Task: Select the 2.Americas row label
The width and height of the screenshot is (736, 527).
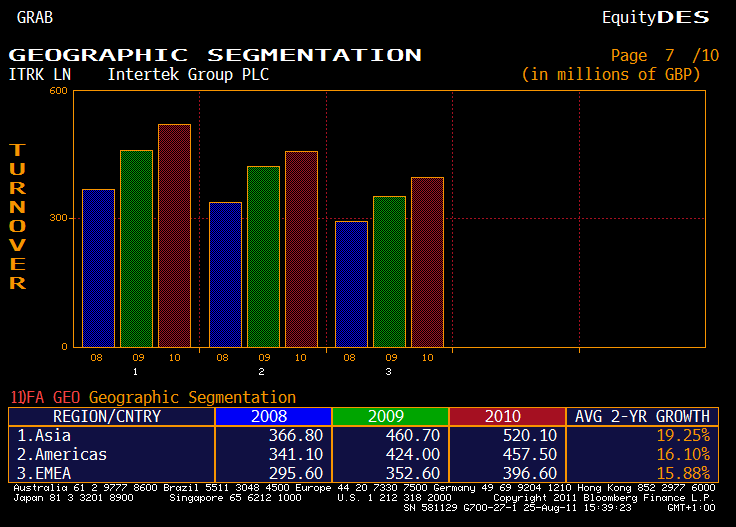Action: [x=60, y=453]
